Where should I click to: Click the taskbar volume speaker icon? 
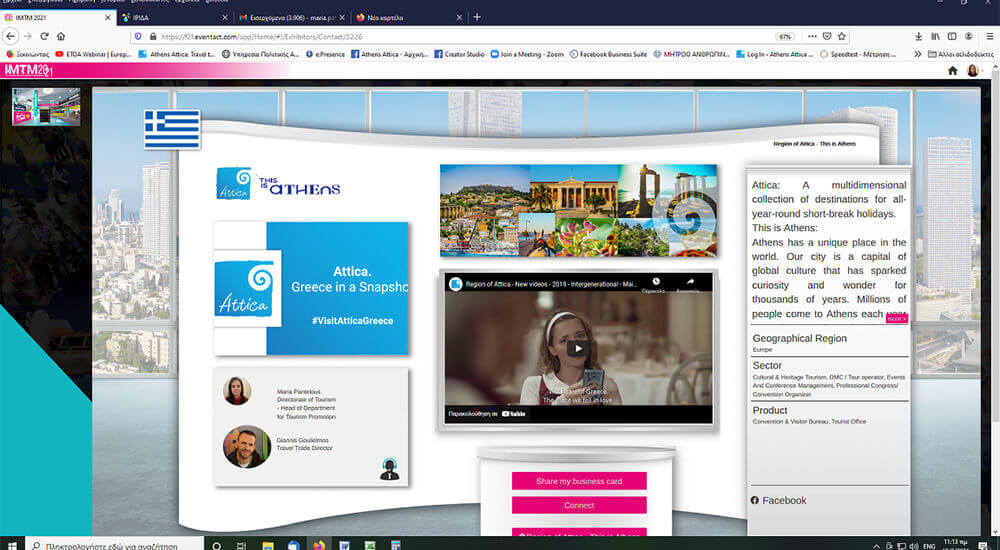tap(914, 546)
